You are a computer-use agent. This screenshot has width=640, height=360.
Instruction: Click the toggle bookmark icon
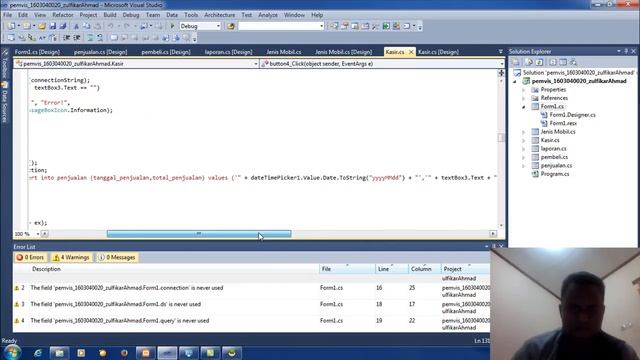pyautogui.click(x=114, y=38)
